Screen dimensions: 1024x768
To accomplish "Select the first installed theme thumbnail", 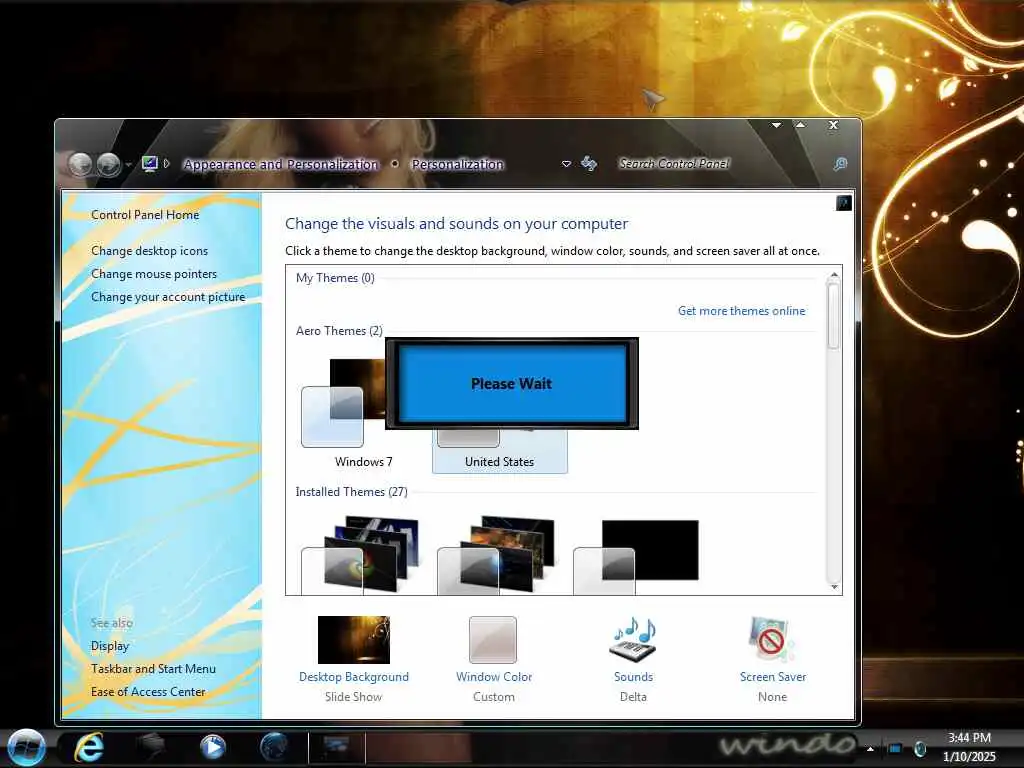I will pyautogui.click(x=360, y=554).
